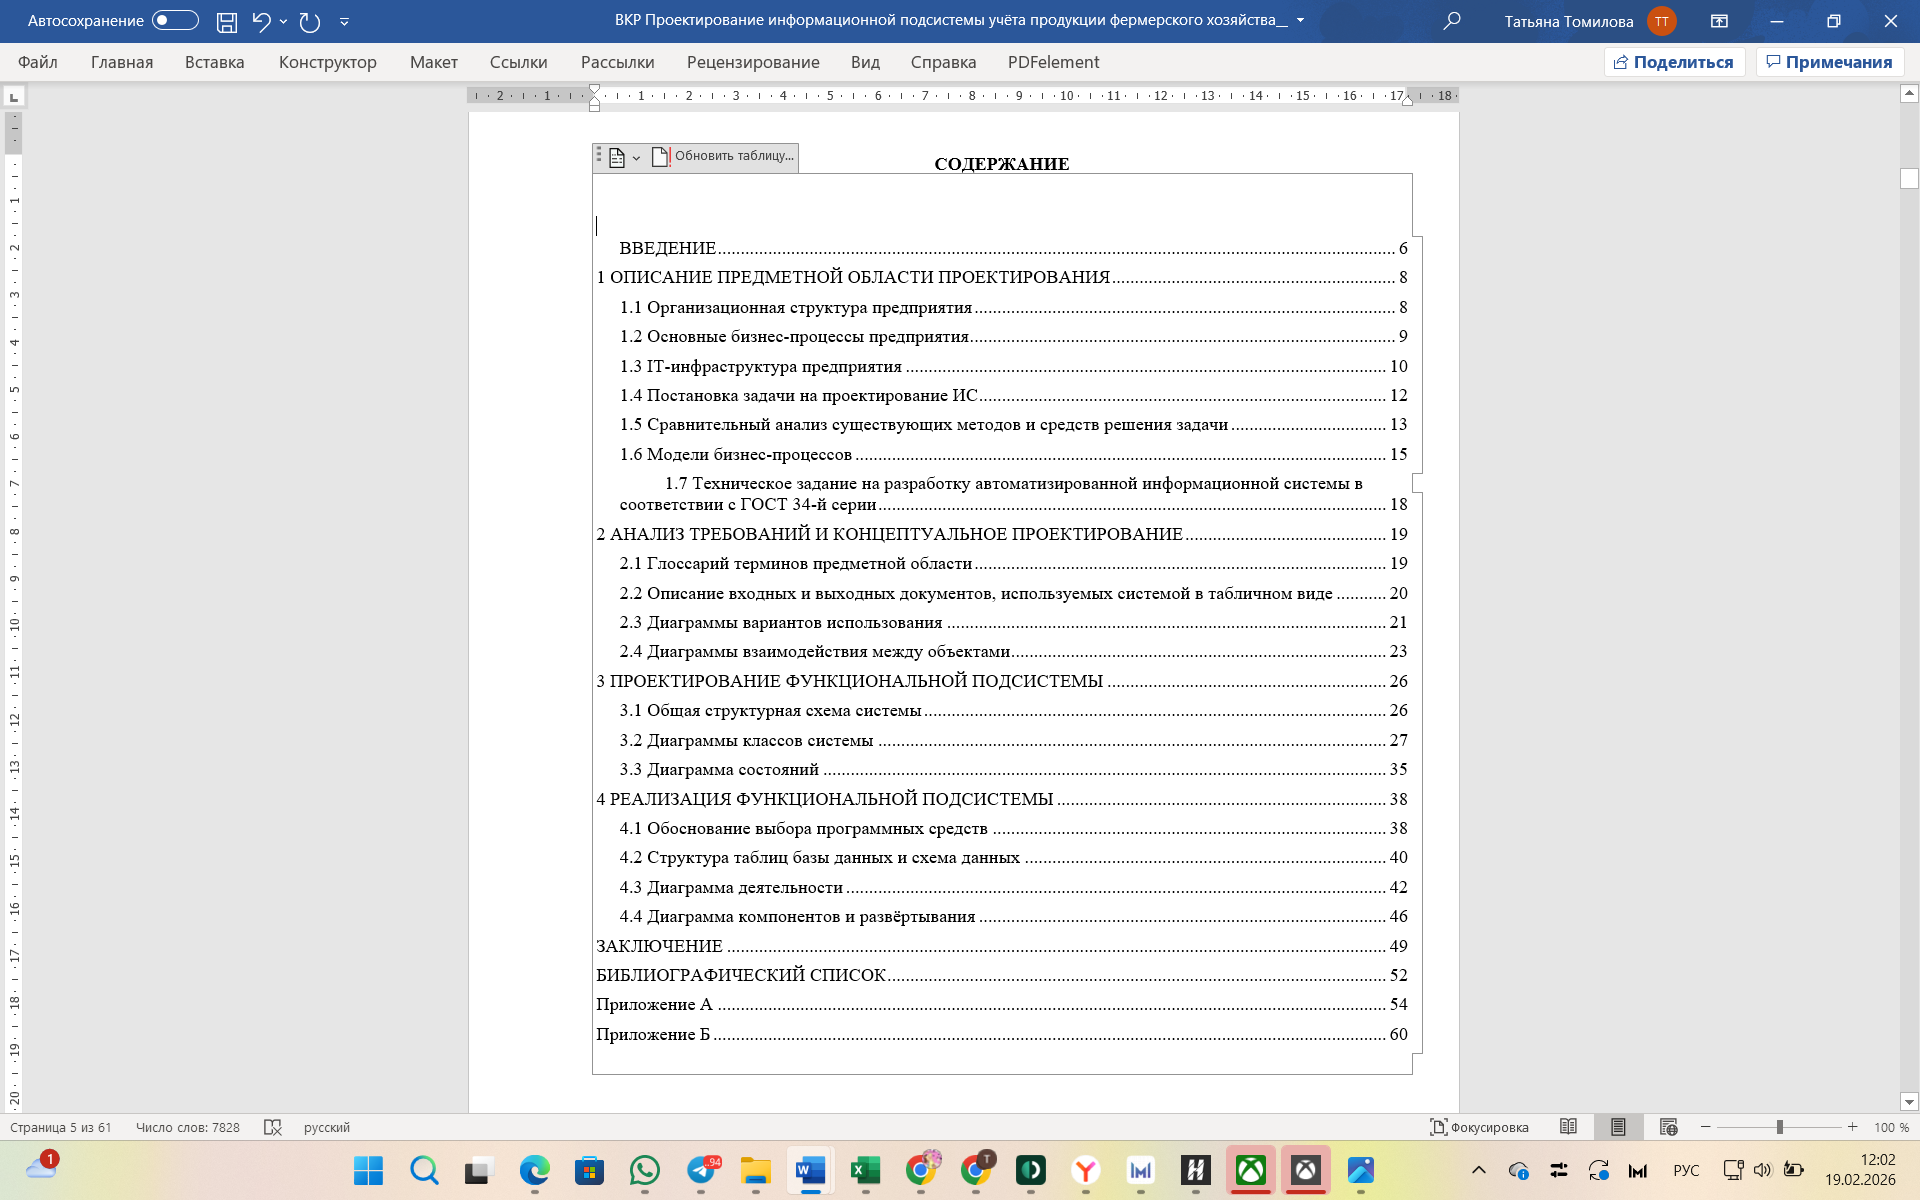This screenshot has width=1920, height=1200.
Task: Switch to Print Layout view
Action: [x=1618, y=1127]
